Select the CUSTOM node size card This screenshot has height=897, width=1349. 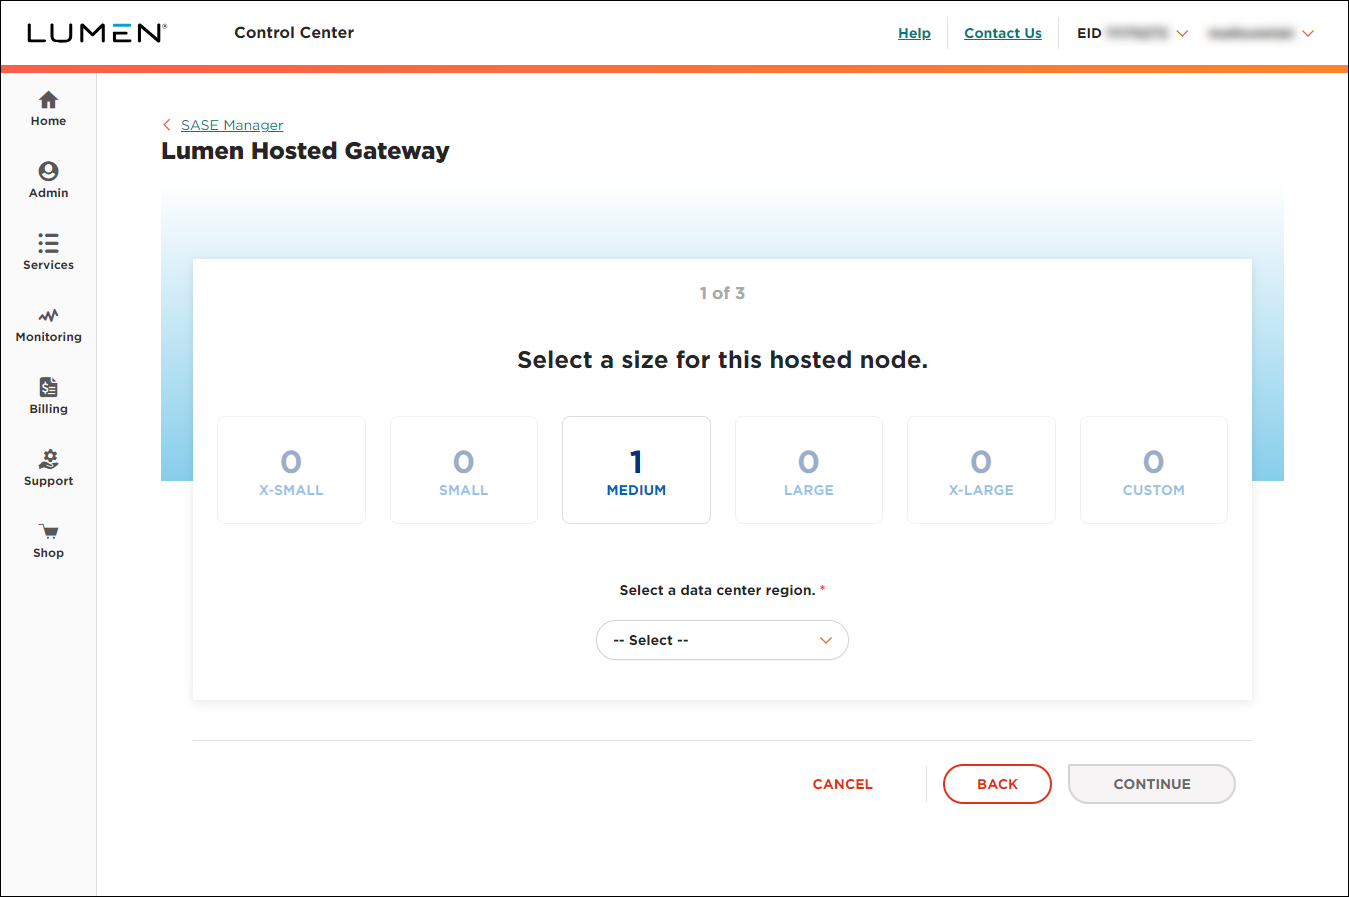[x=1154, y=470]
